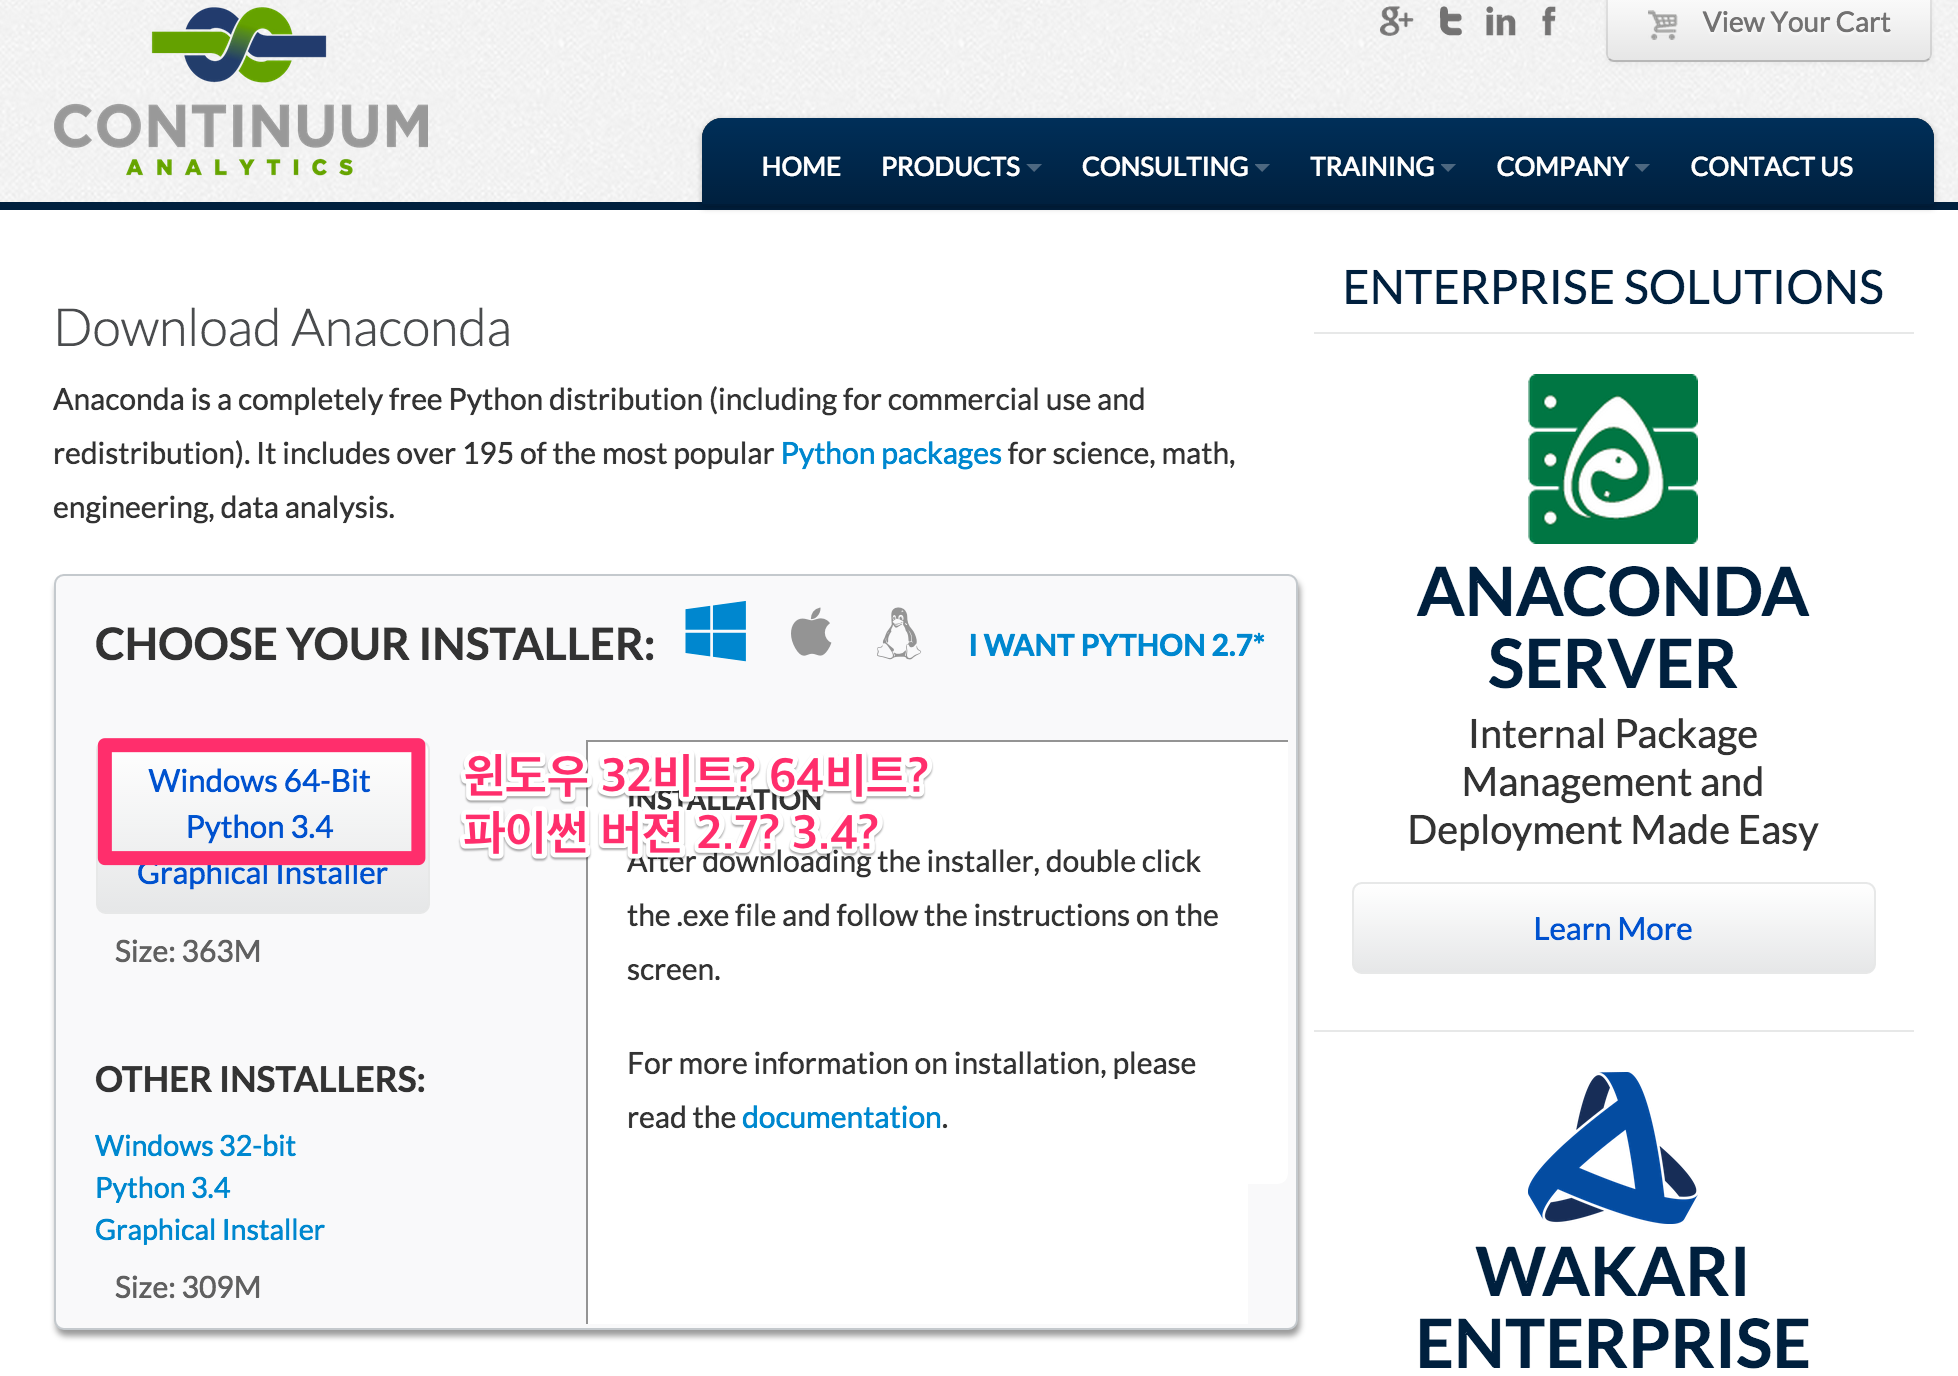1958x1376 pixels.
Task: Click the Download Anaconda heading
Action: 282,328
